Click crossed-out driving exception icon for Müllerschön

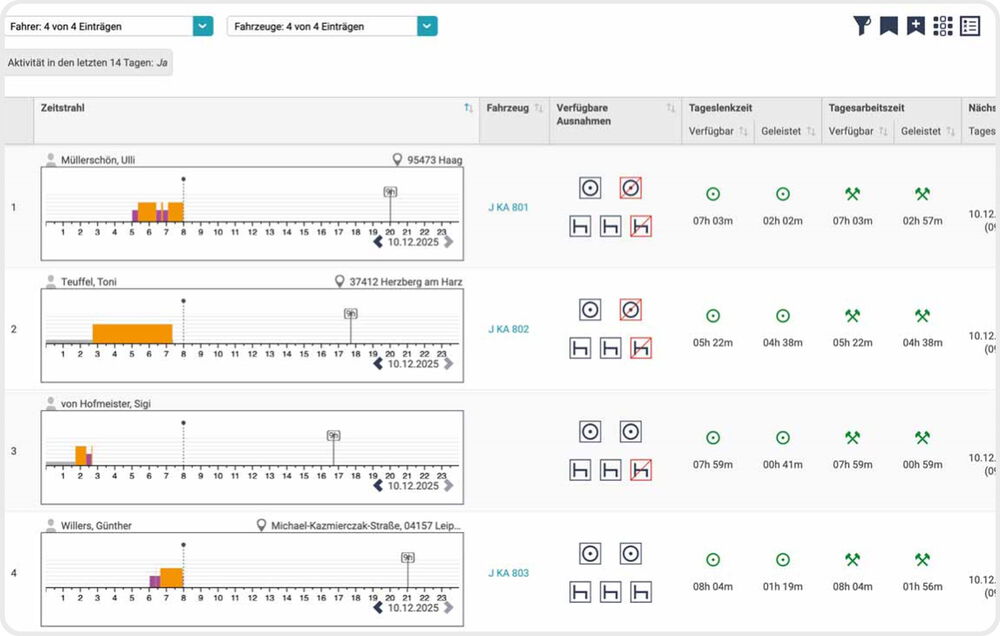pyautogui.click(x=630, y=188)
